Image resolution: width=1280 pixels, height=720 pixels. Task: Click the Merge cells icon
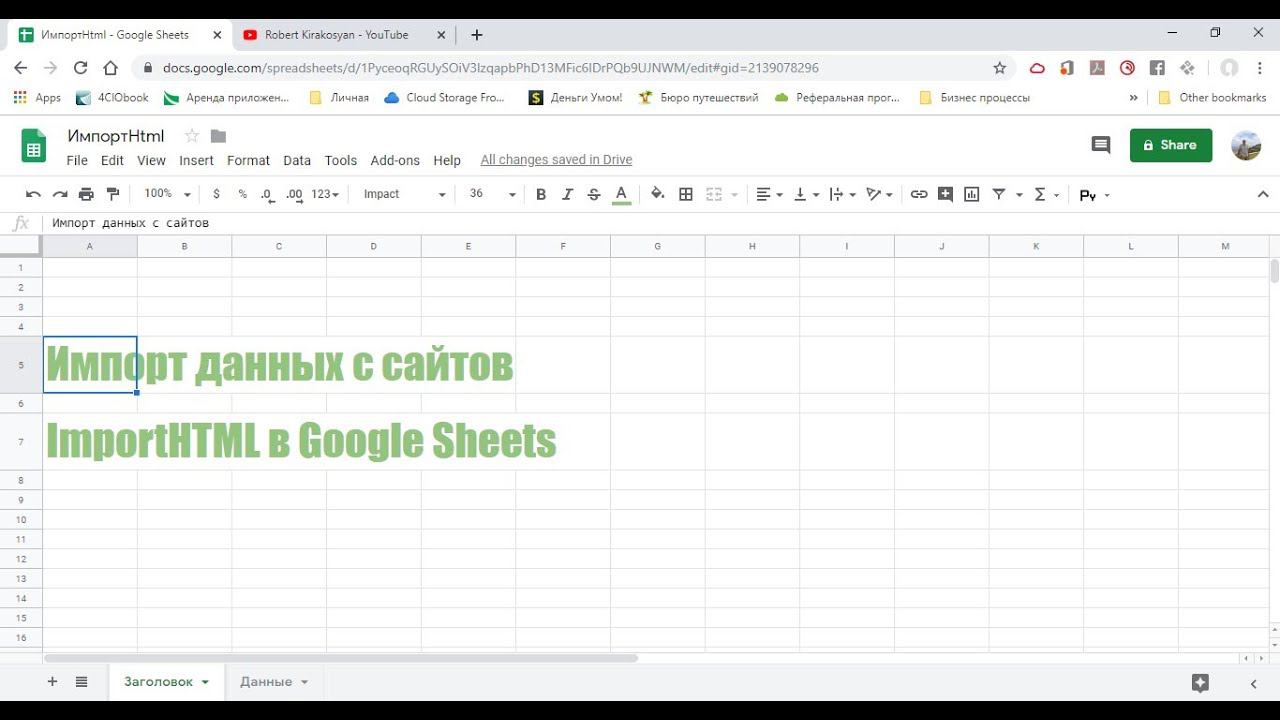point(714,194)
